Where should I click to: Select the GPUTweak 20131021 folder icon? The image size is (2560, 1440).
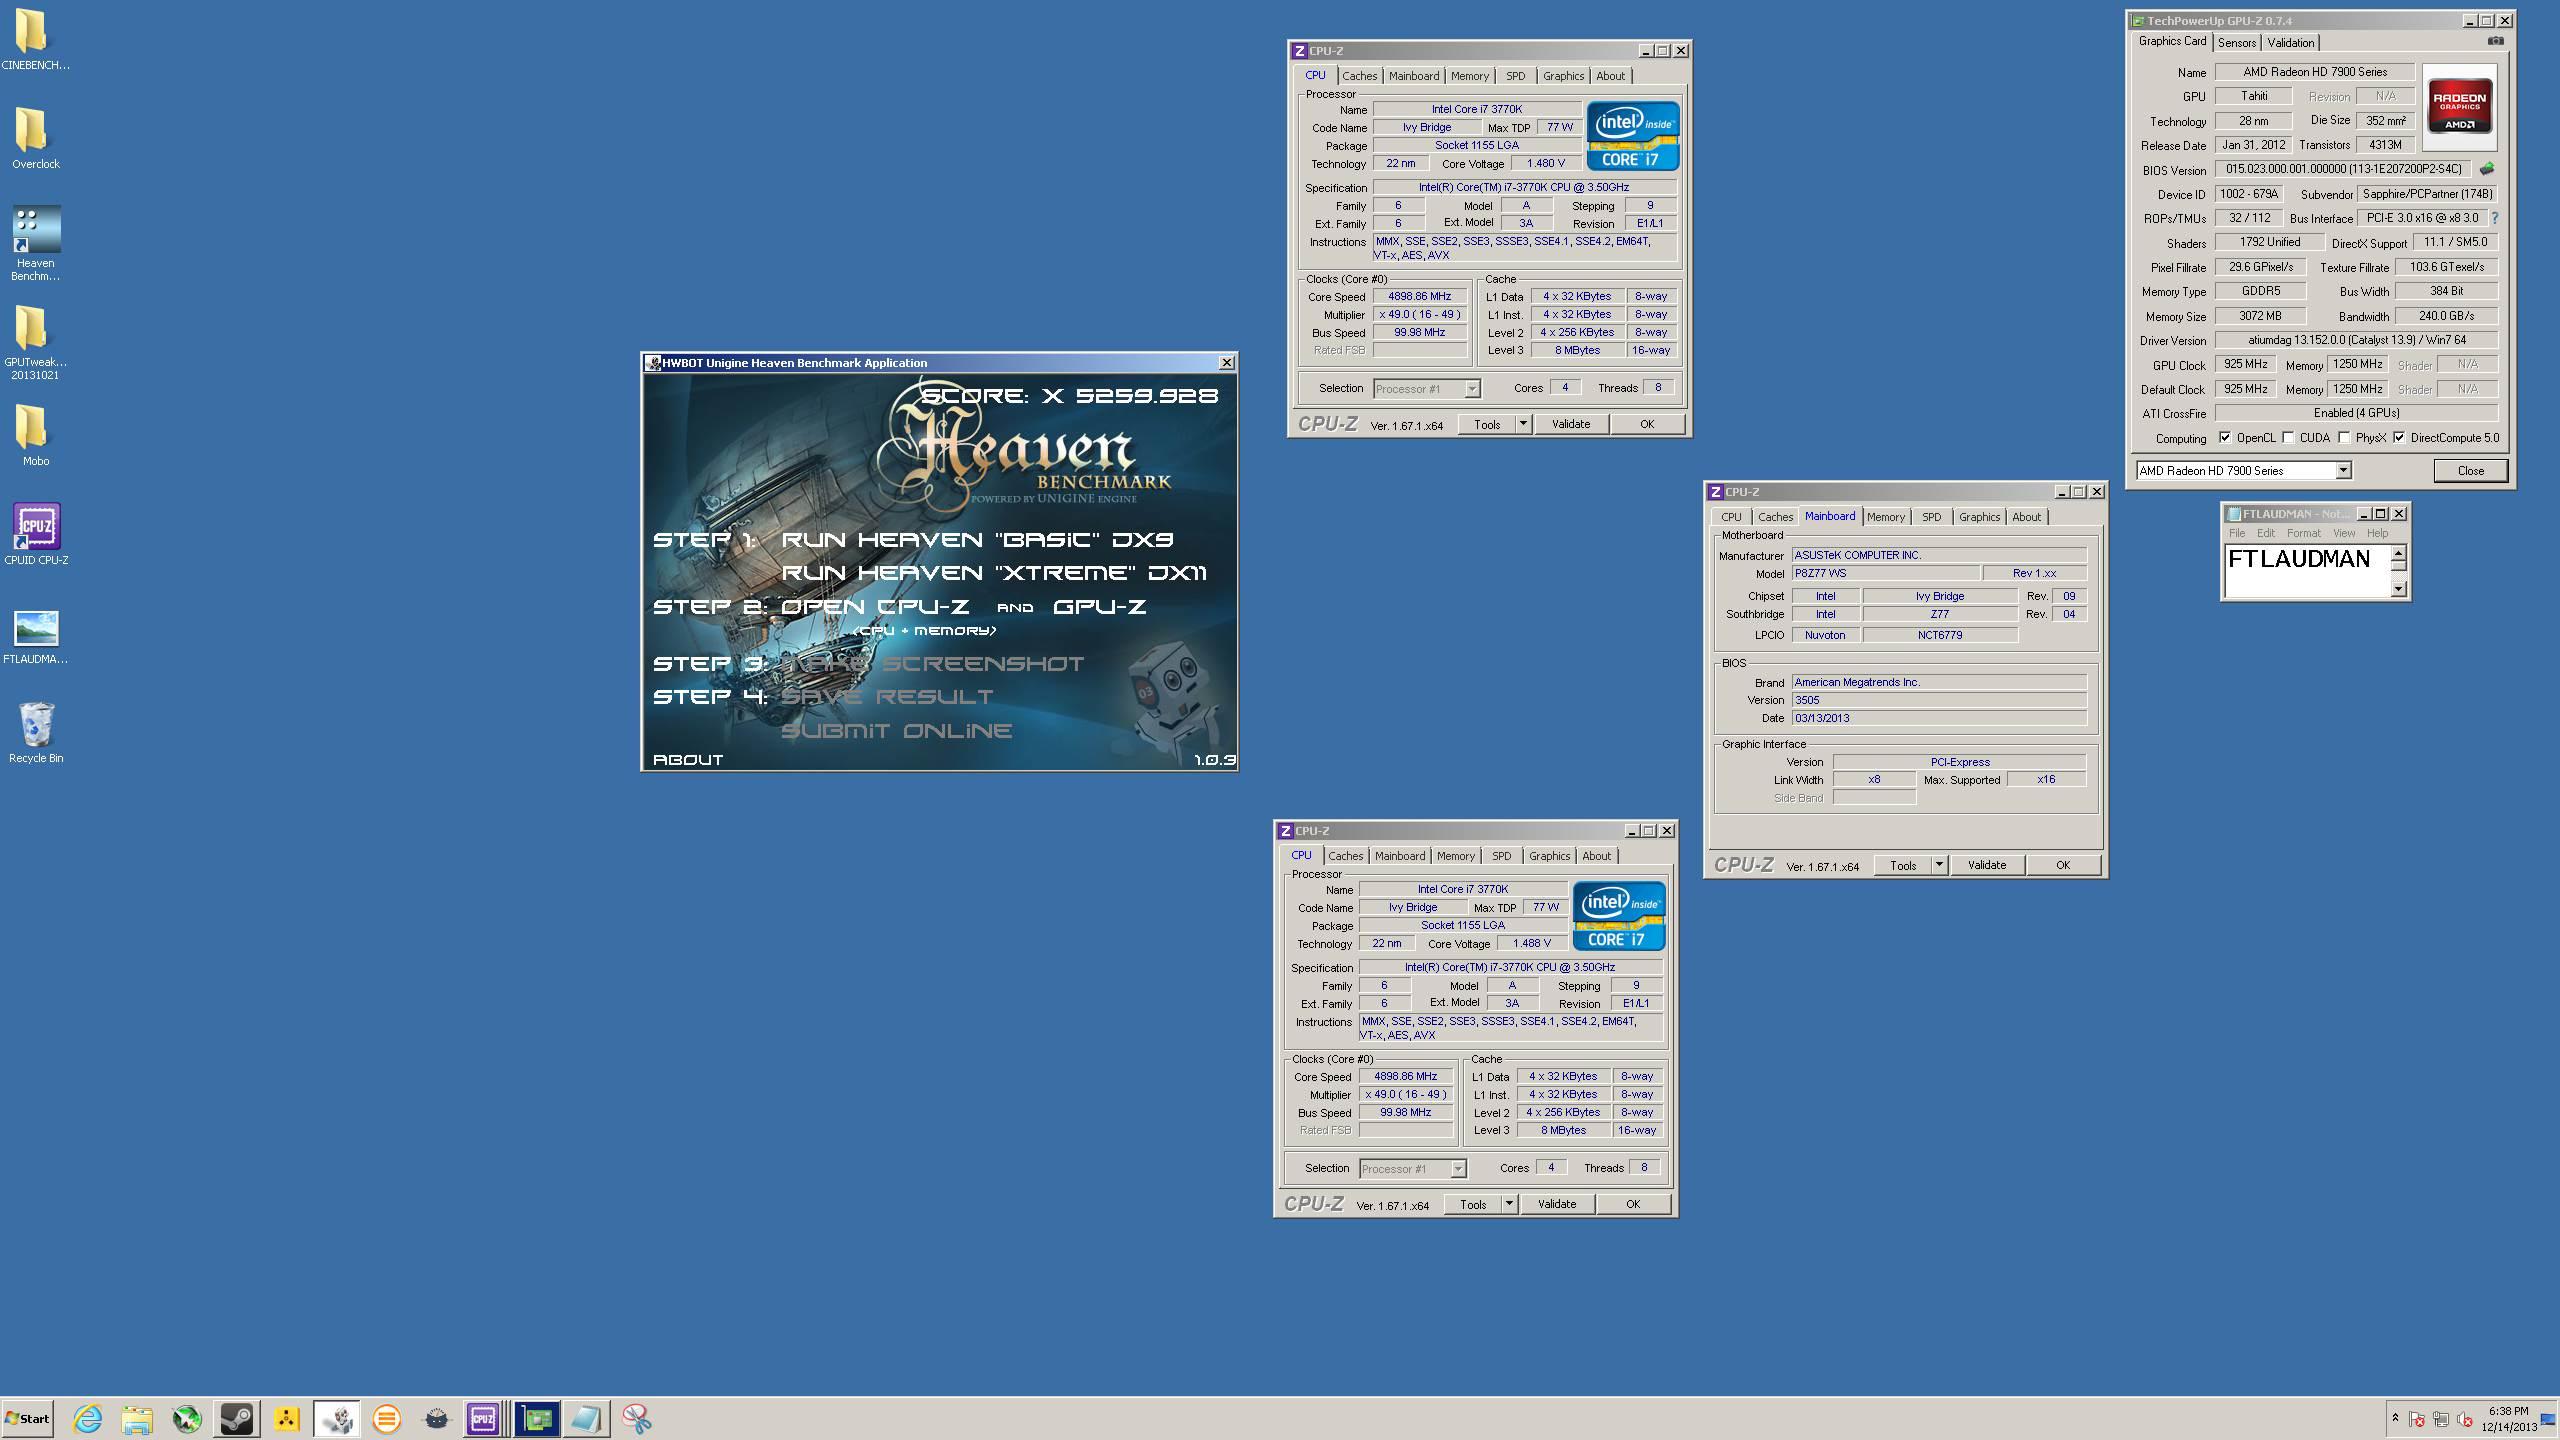pyautogui.click(x=35, y=342)
